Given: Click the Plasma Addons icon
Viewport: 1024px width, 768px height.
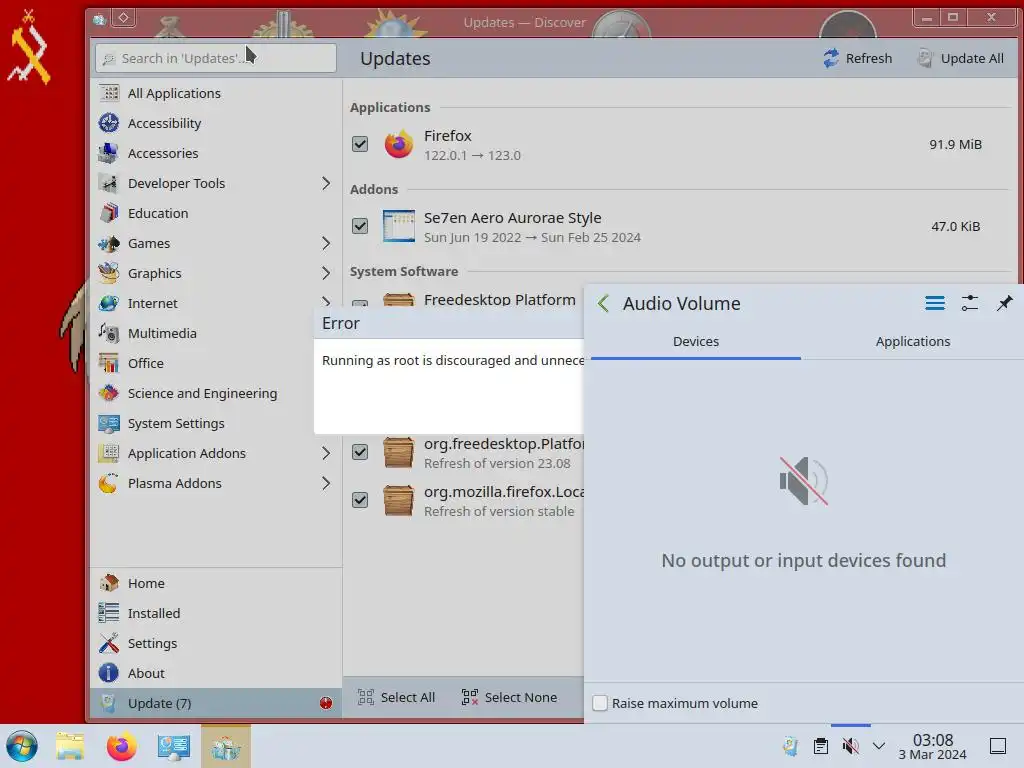Looking at the screenshot, I should click(108, 483).
